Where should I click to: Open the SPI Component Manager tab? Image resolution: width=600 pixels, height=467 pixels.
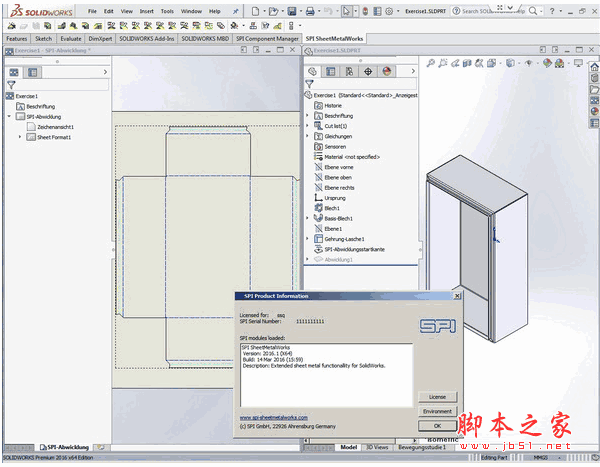pyautogui.click(x=267, y=39)
